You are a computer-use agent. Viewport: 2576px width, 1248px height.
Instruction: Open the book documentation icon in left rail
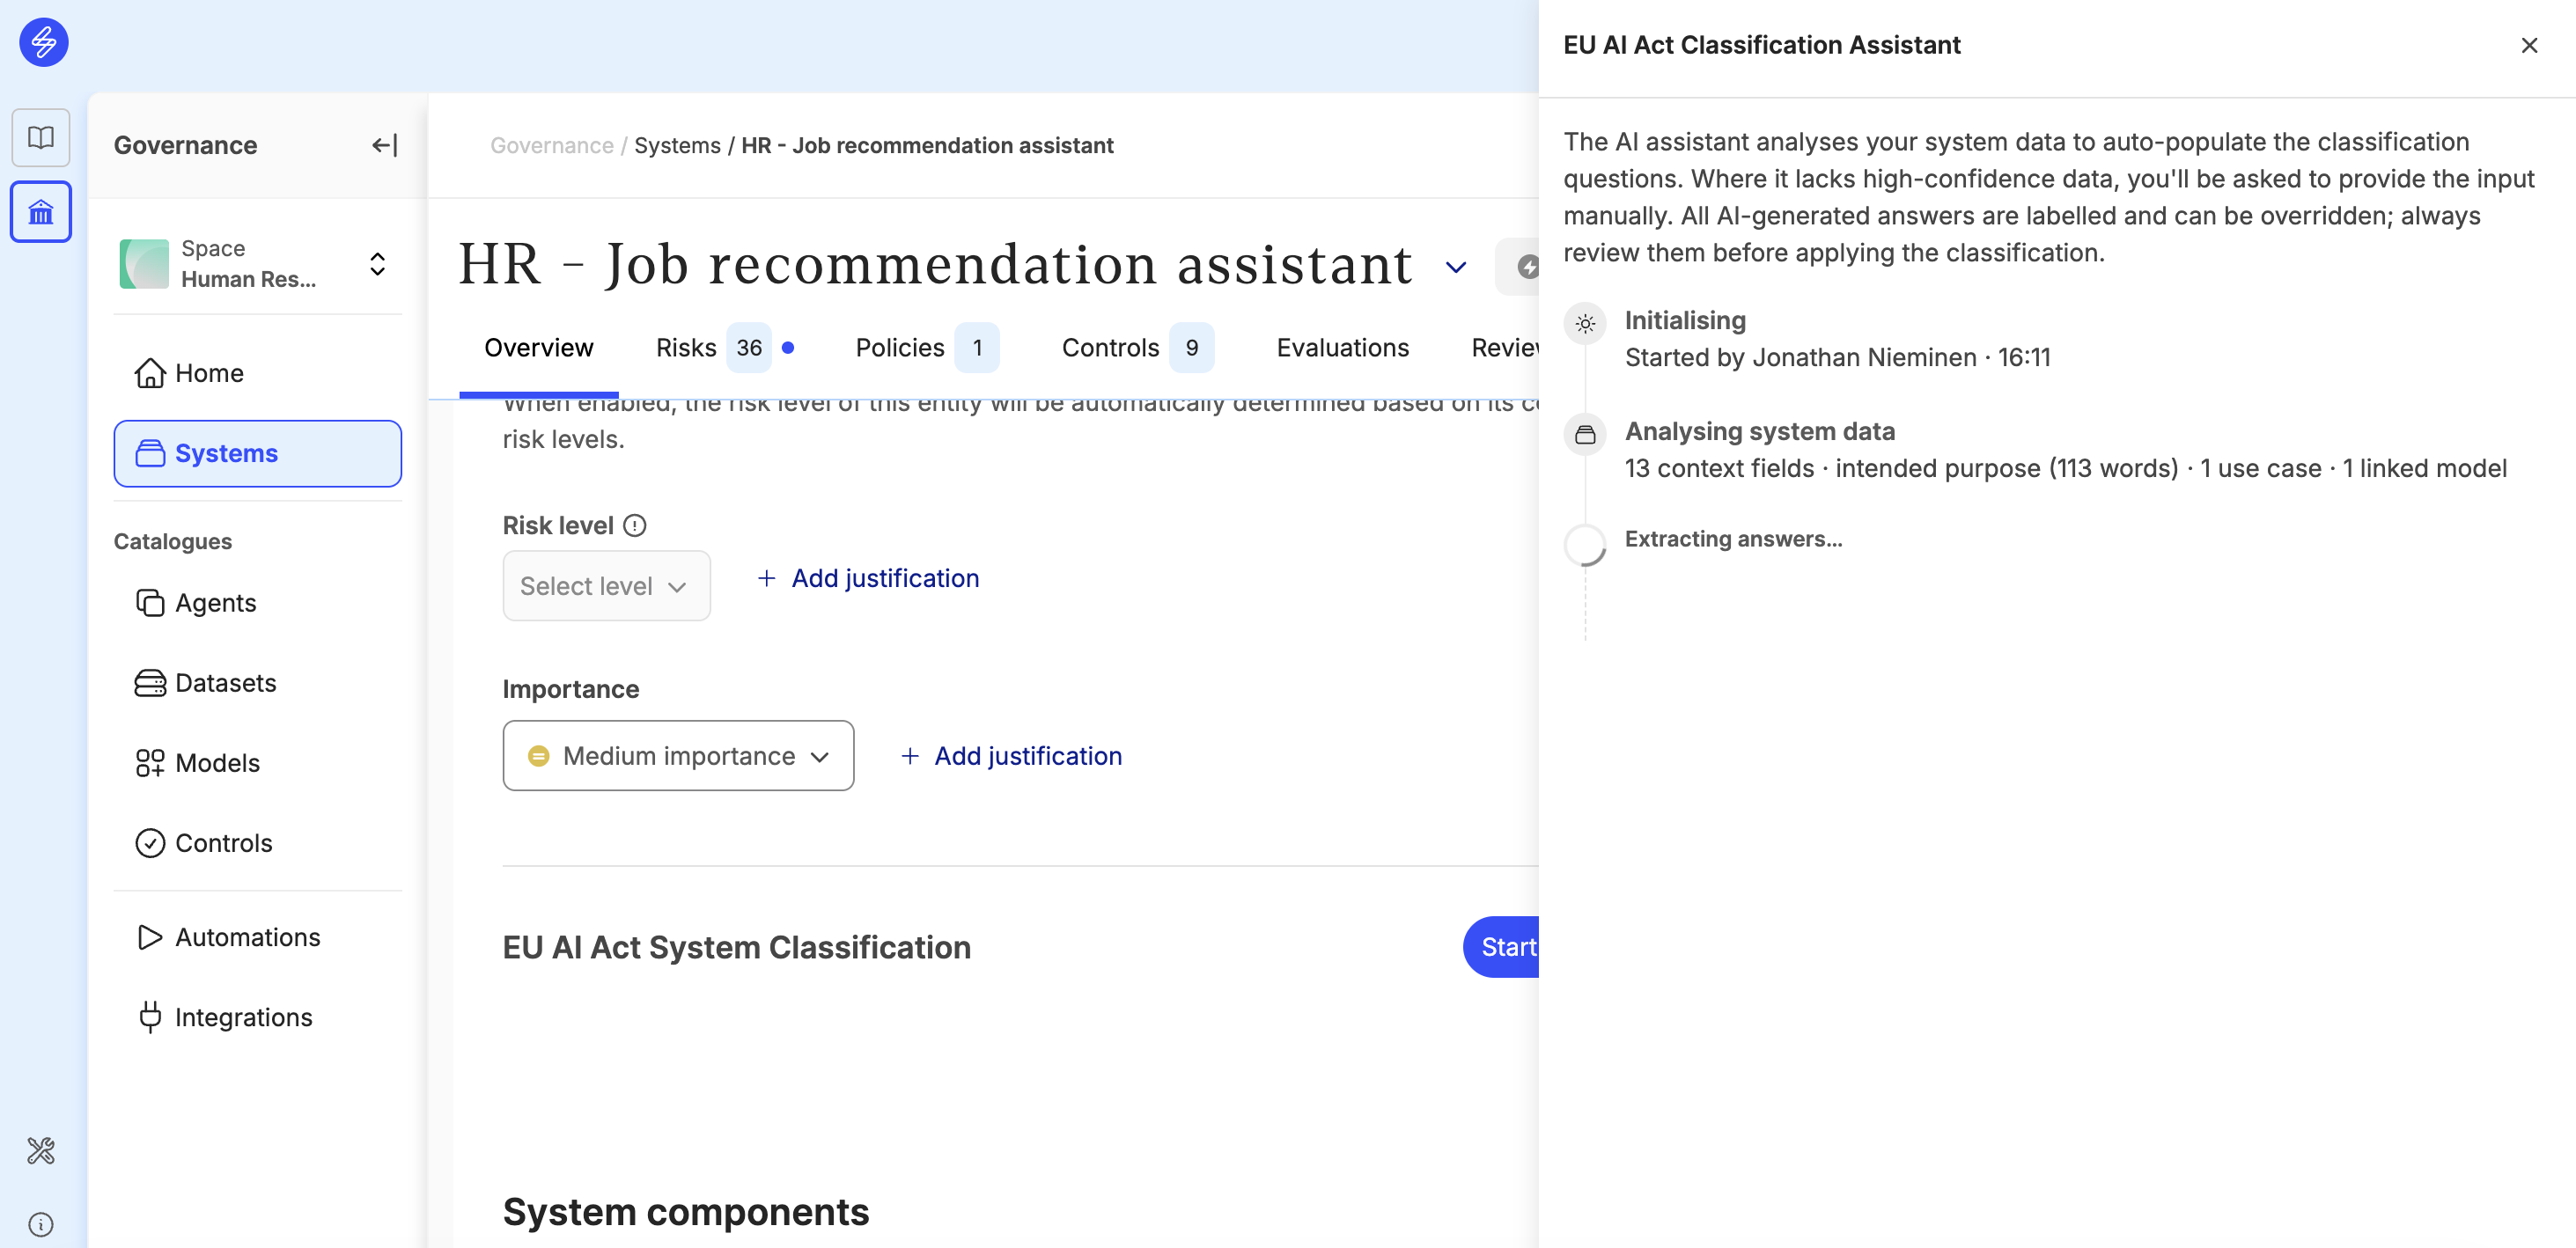click(x=41, y=137)
